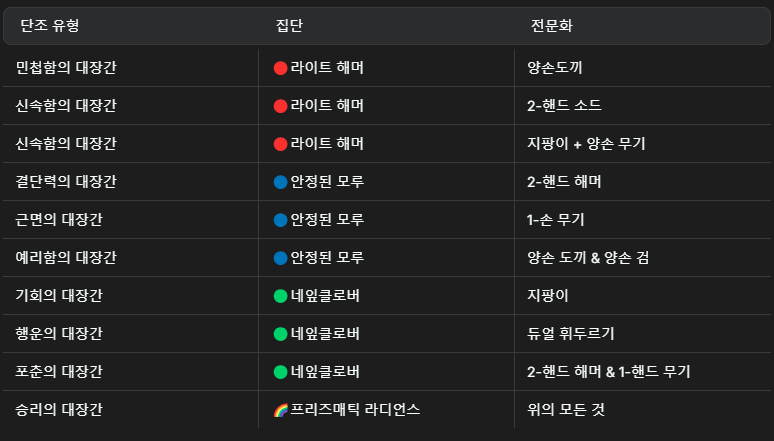This screenshot has height=441, width=774.
Task: Click the blue circle in the 예리함의 대장간 row
Action: (280, 258)
